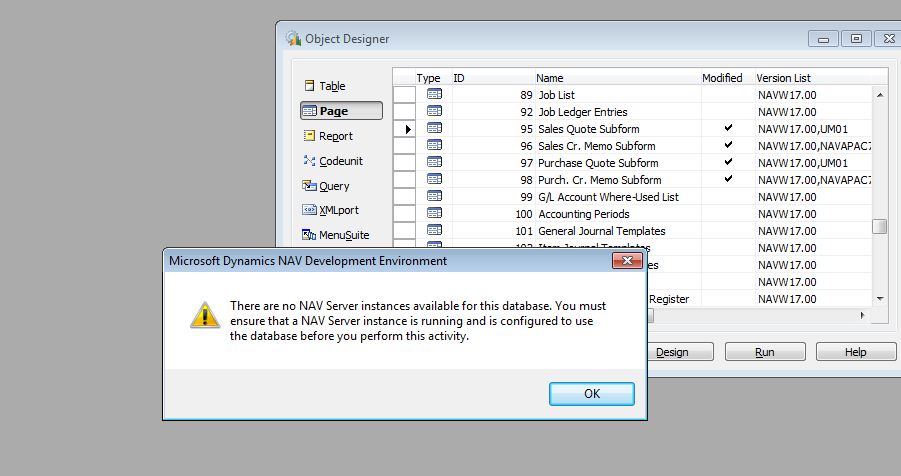901x476 pixels.
Task: Select MenuSuite object type in sidebar
Action: (336, 235)
